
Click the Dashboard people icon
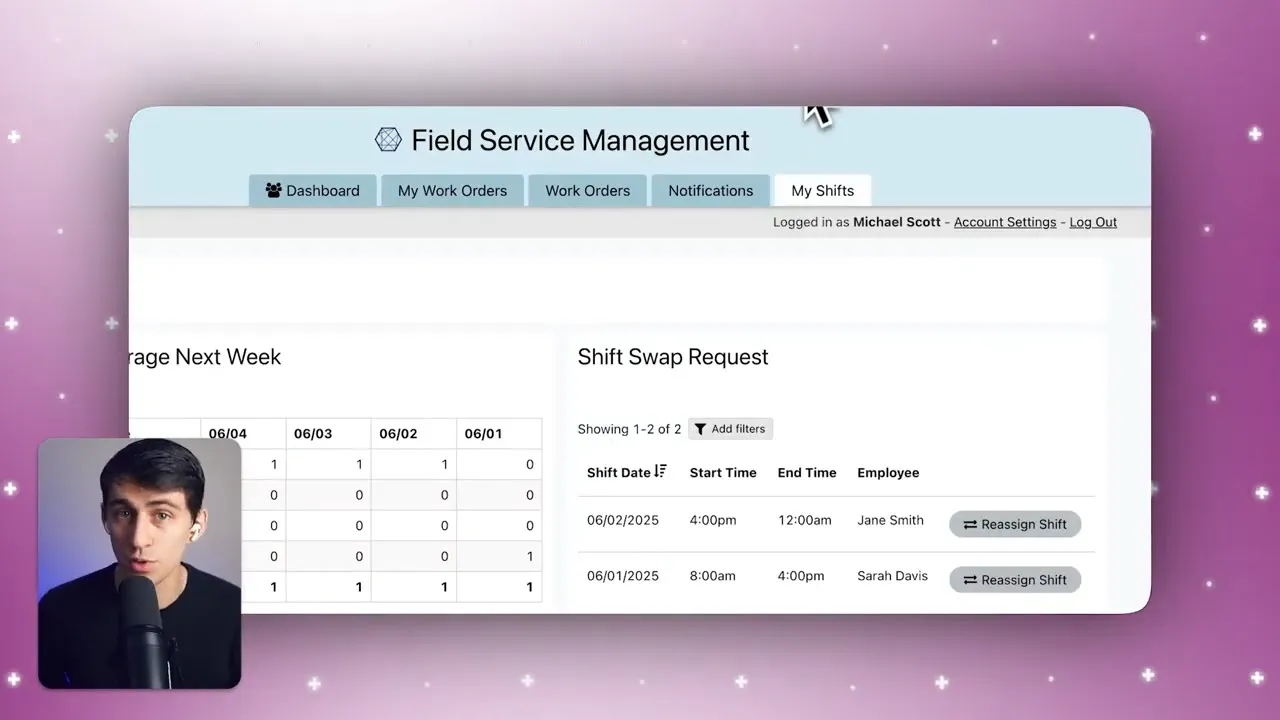[x=273, y=190]
